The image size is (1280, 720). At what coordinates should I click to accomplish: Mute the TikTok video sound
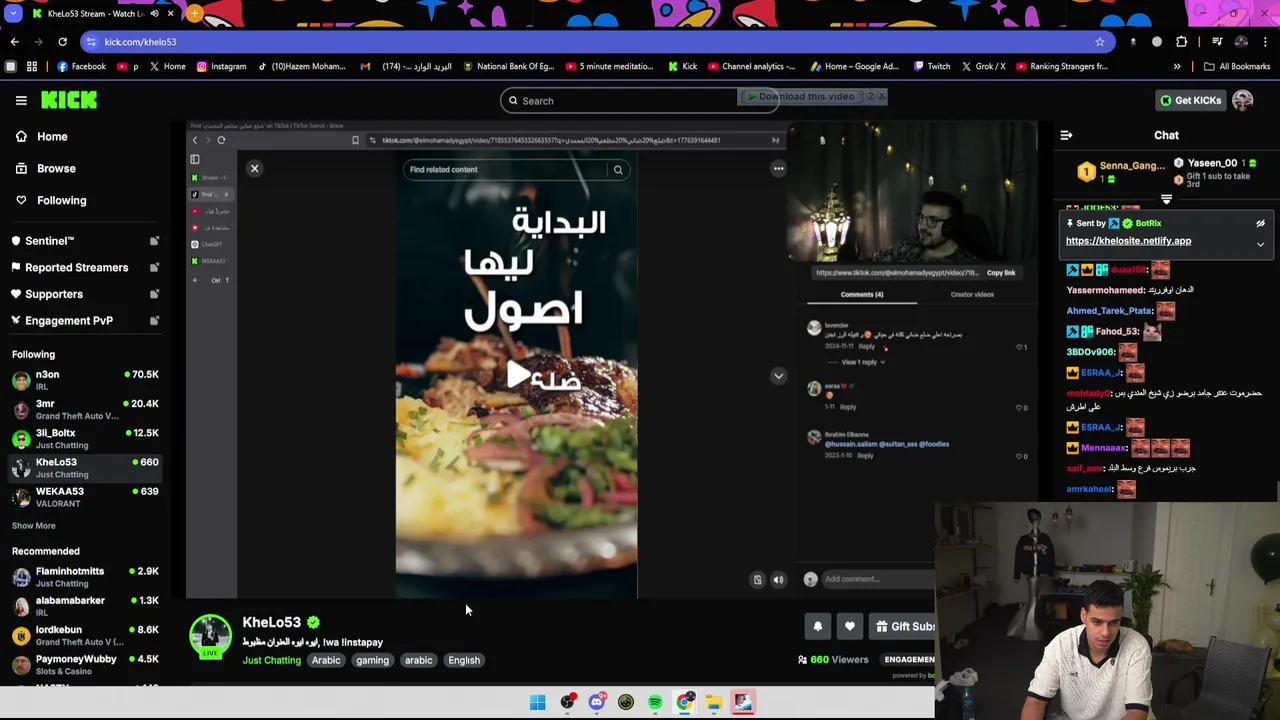click(778, 580)
